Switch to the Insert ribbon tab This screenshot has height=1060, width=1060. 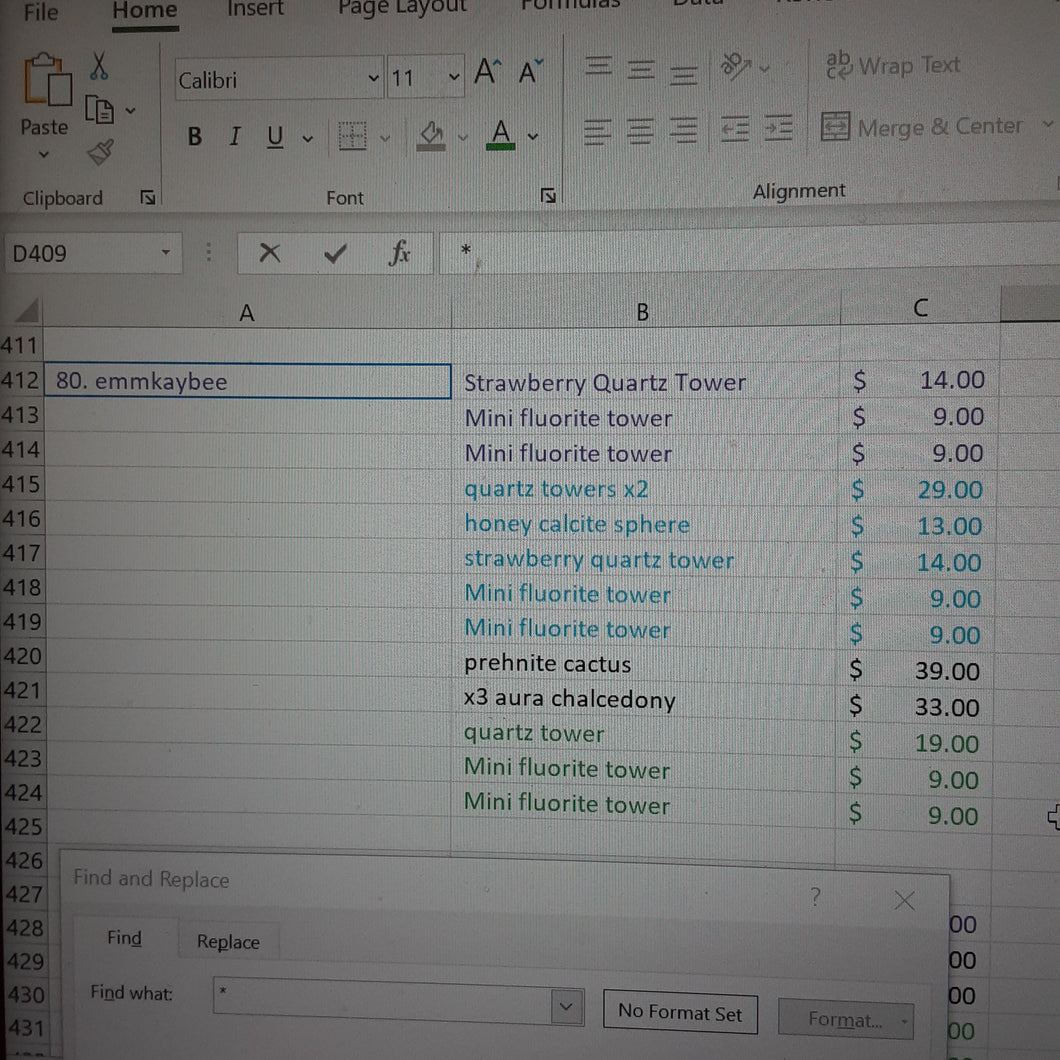click(x=255, y=9)
